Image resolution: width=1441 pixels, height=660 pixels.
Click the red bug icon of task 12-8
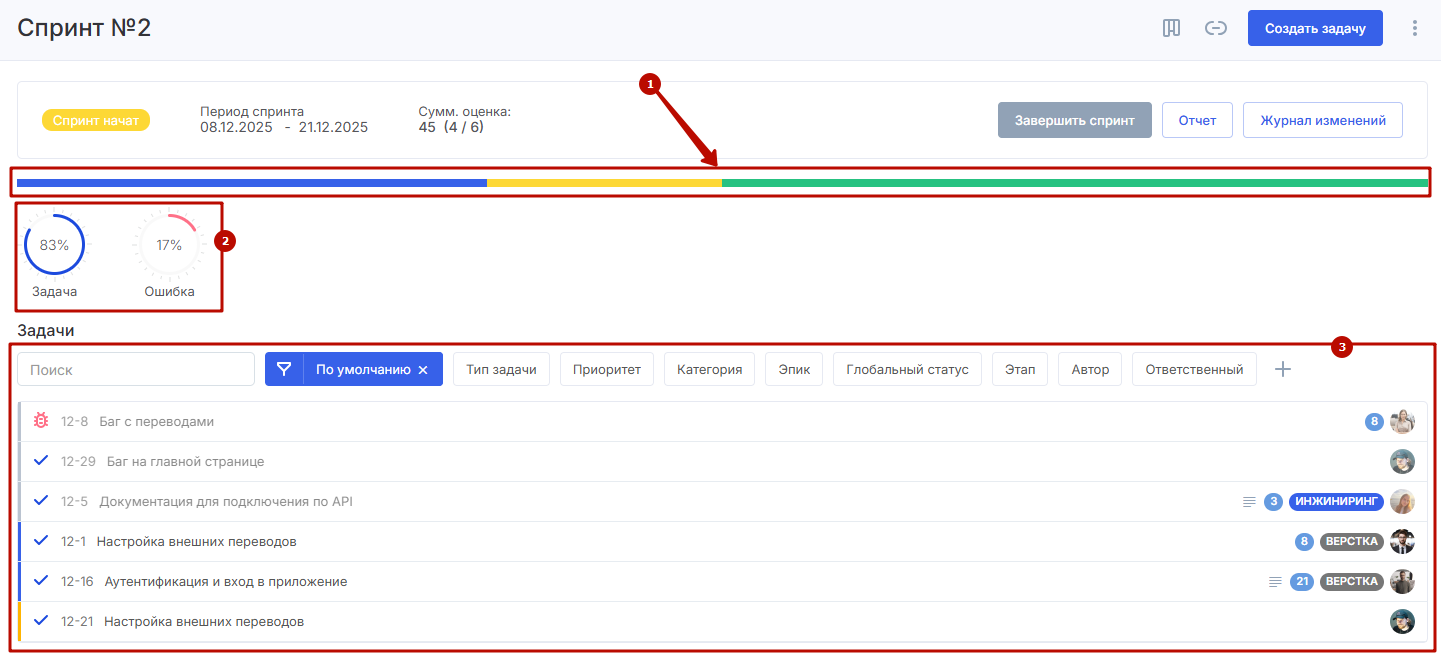point(41,421)
